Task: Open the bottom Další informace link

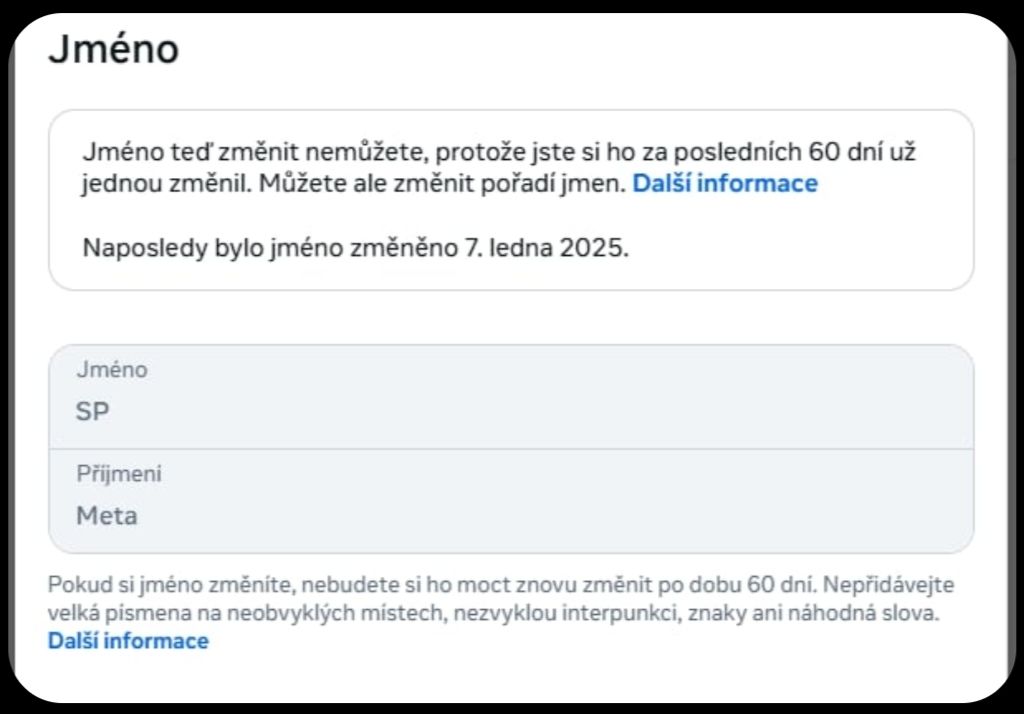Action: pos(128,641)
